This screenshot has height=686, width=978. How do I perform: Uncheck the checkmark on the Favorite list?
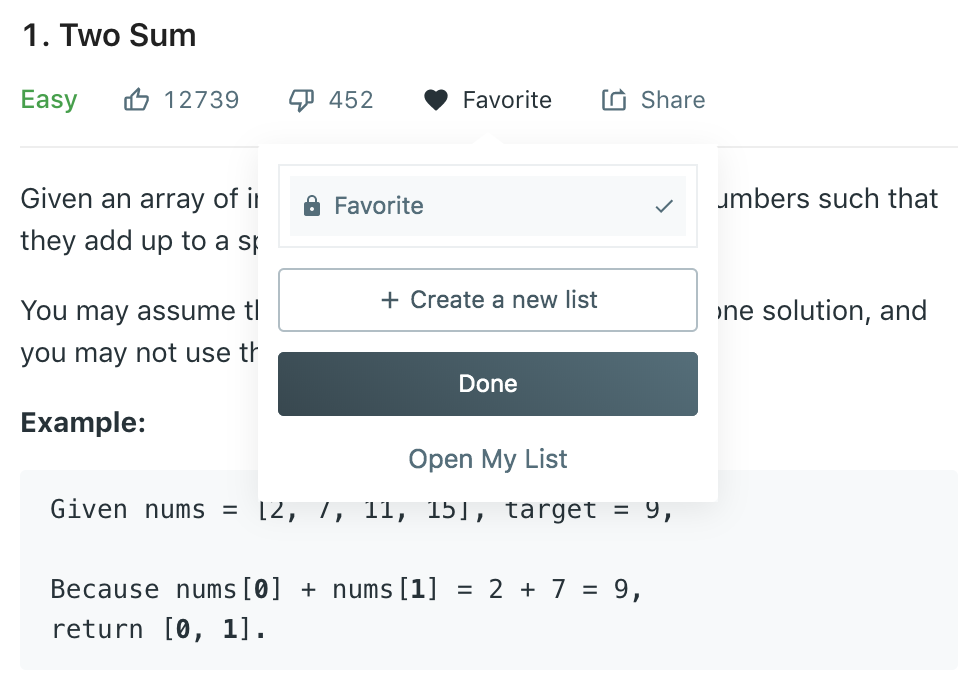(663, 207)
